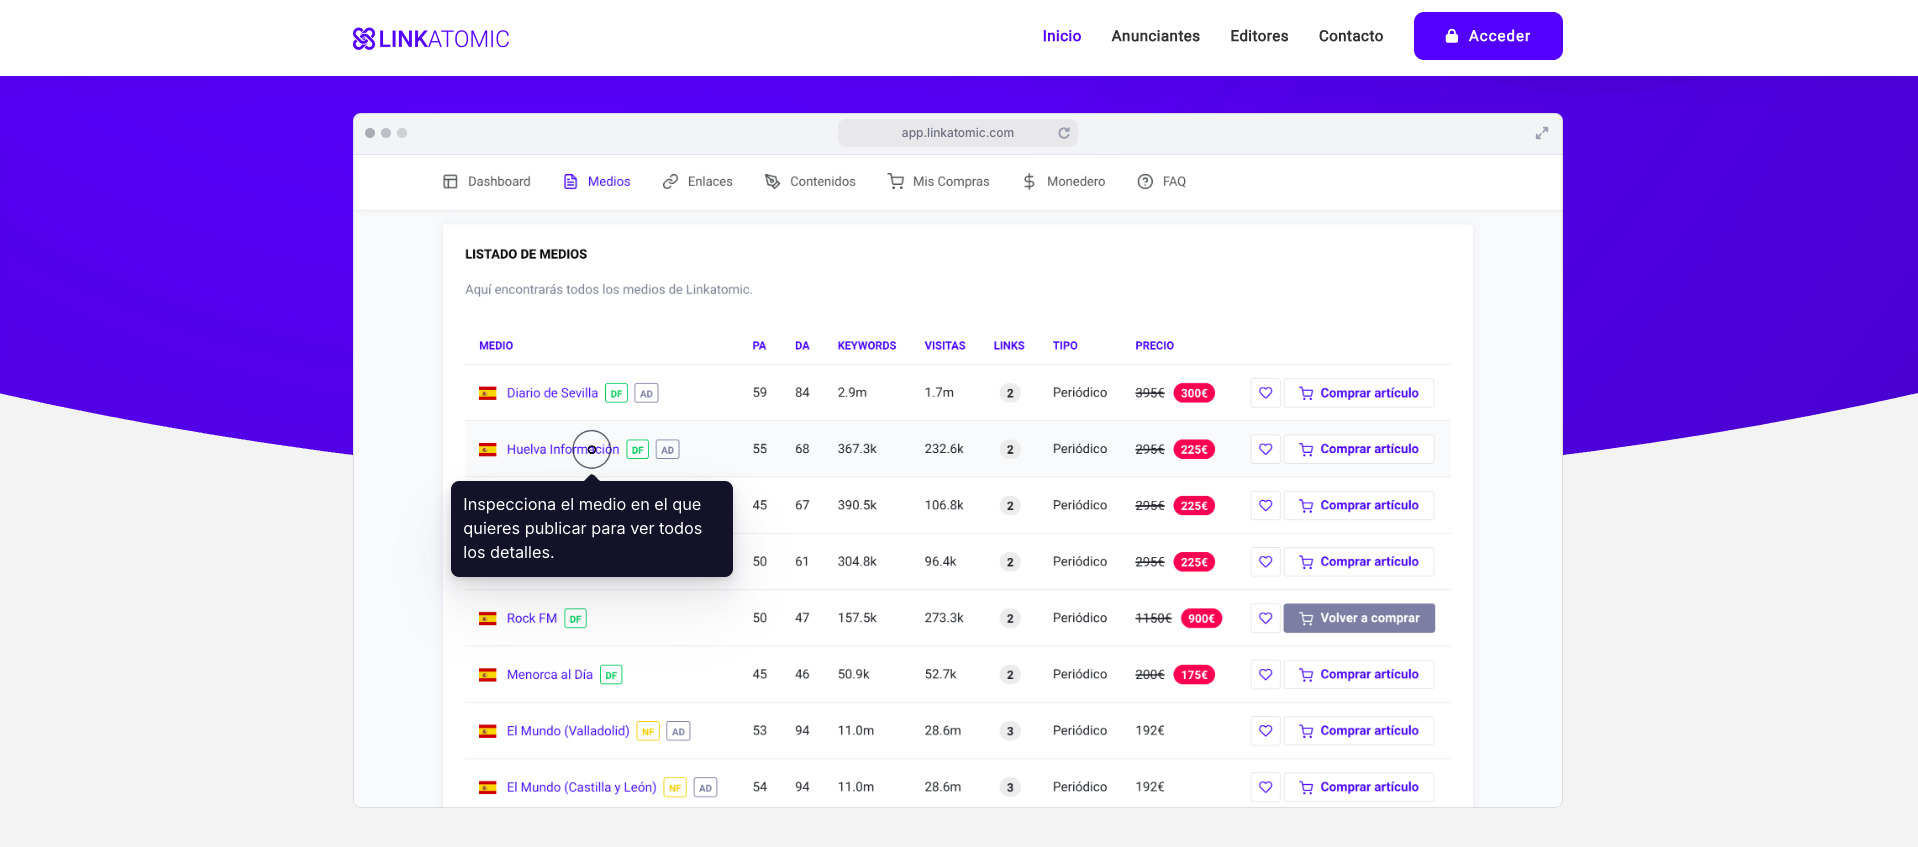Click the NF badge beside El Mundo (Valladolid)

[648, 732]
